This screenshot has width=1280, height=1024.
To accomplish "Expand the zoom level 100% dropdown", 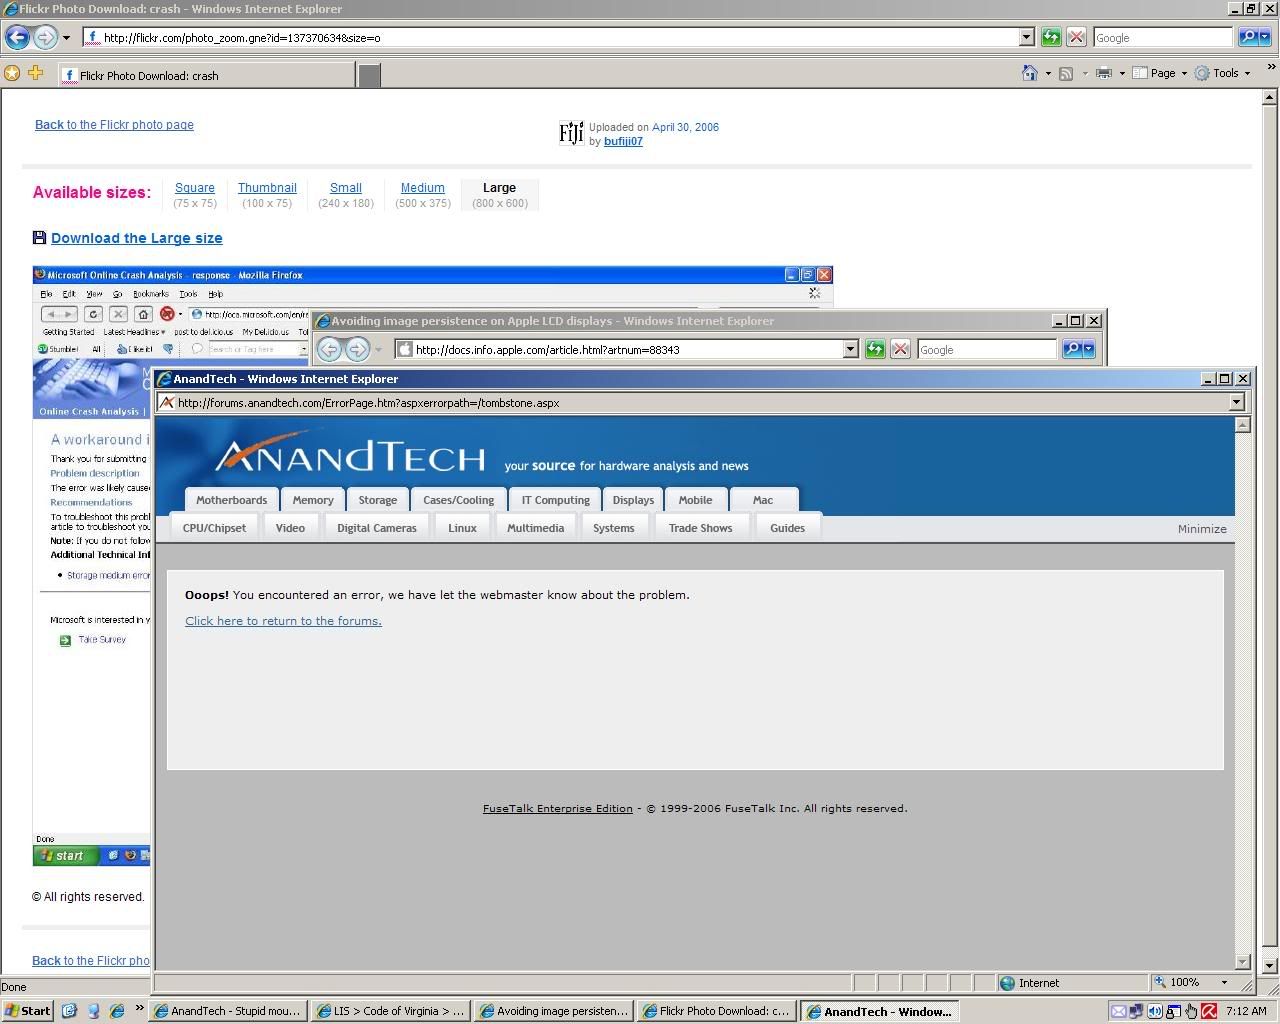I will [1223, 983].
